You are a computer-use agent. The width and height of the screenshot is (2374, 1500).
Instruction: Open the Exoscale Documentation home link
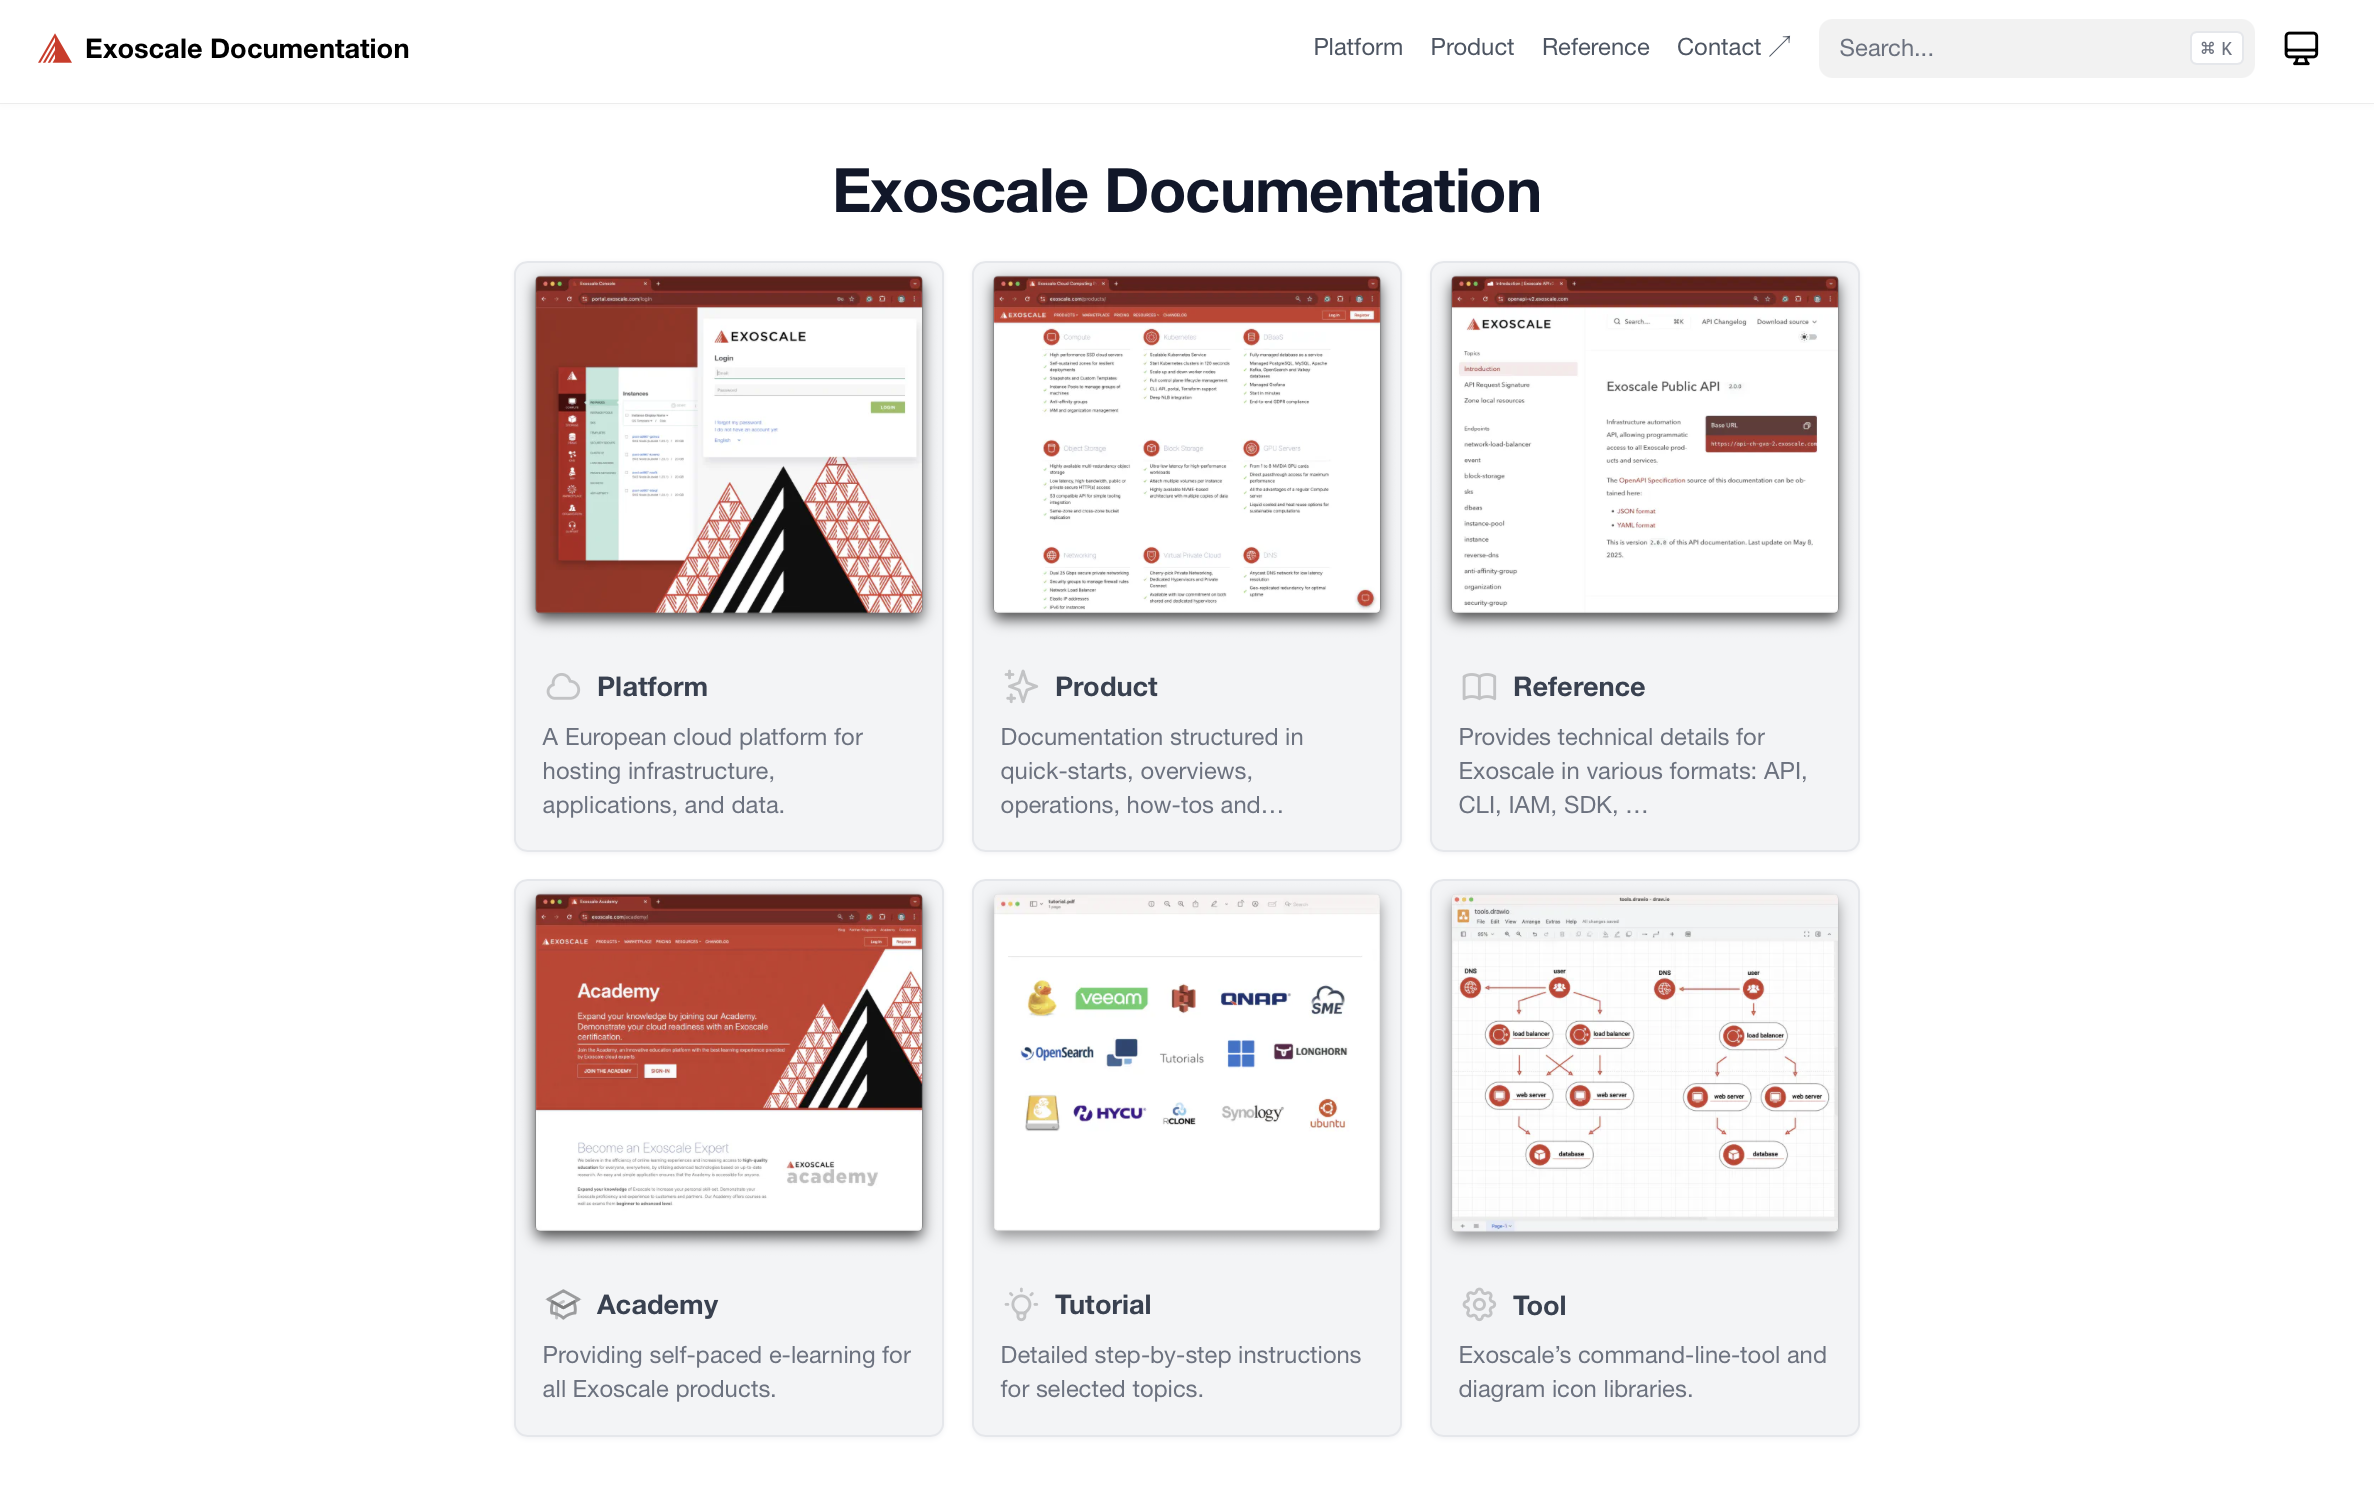[223, 48]
